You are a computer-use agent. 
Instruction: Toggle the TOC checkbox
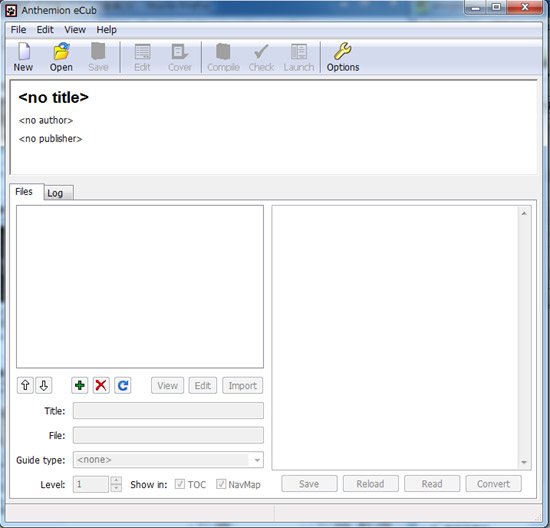[180, 484]
